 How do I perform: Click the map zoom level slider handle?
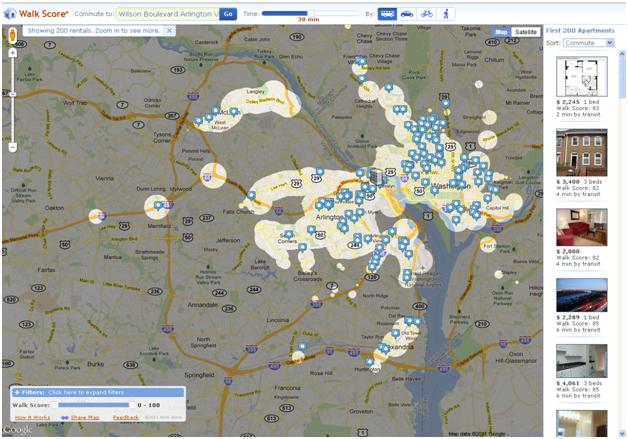tap(13, 94)
